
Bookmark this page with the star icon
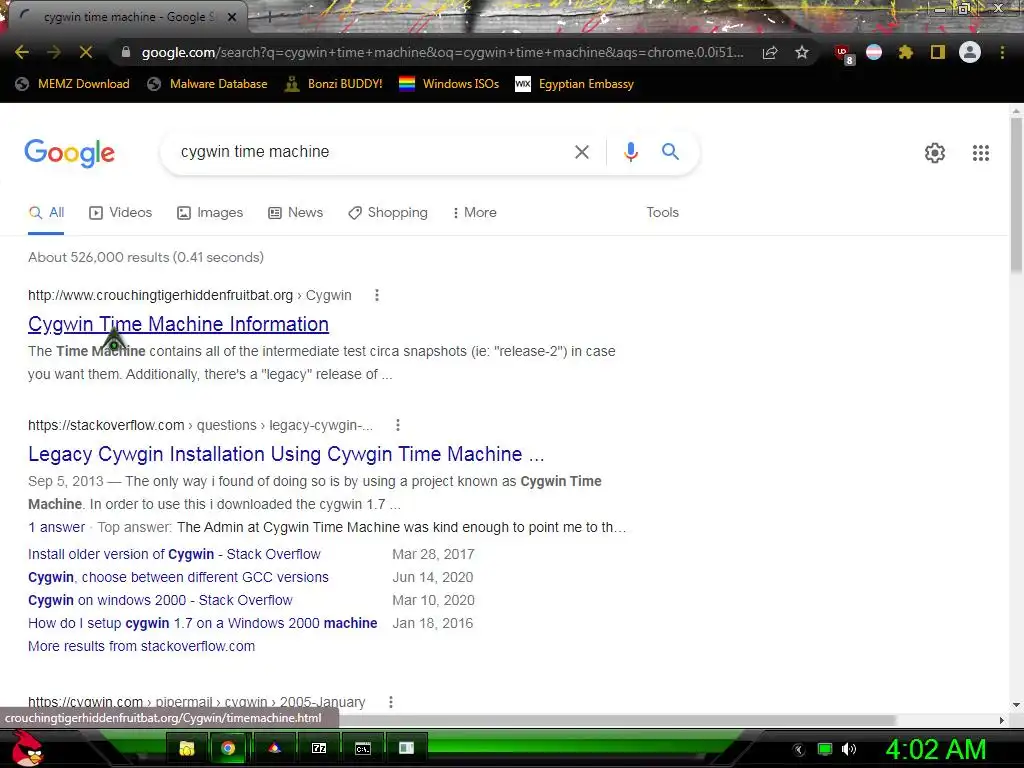point(802,52)
